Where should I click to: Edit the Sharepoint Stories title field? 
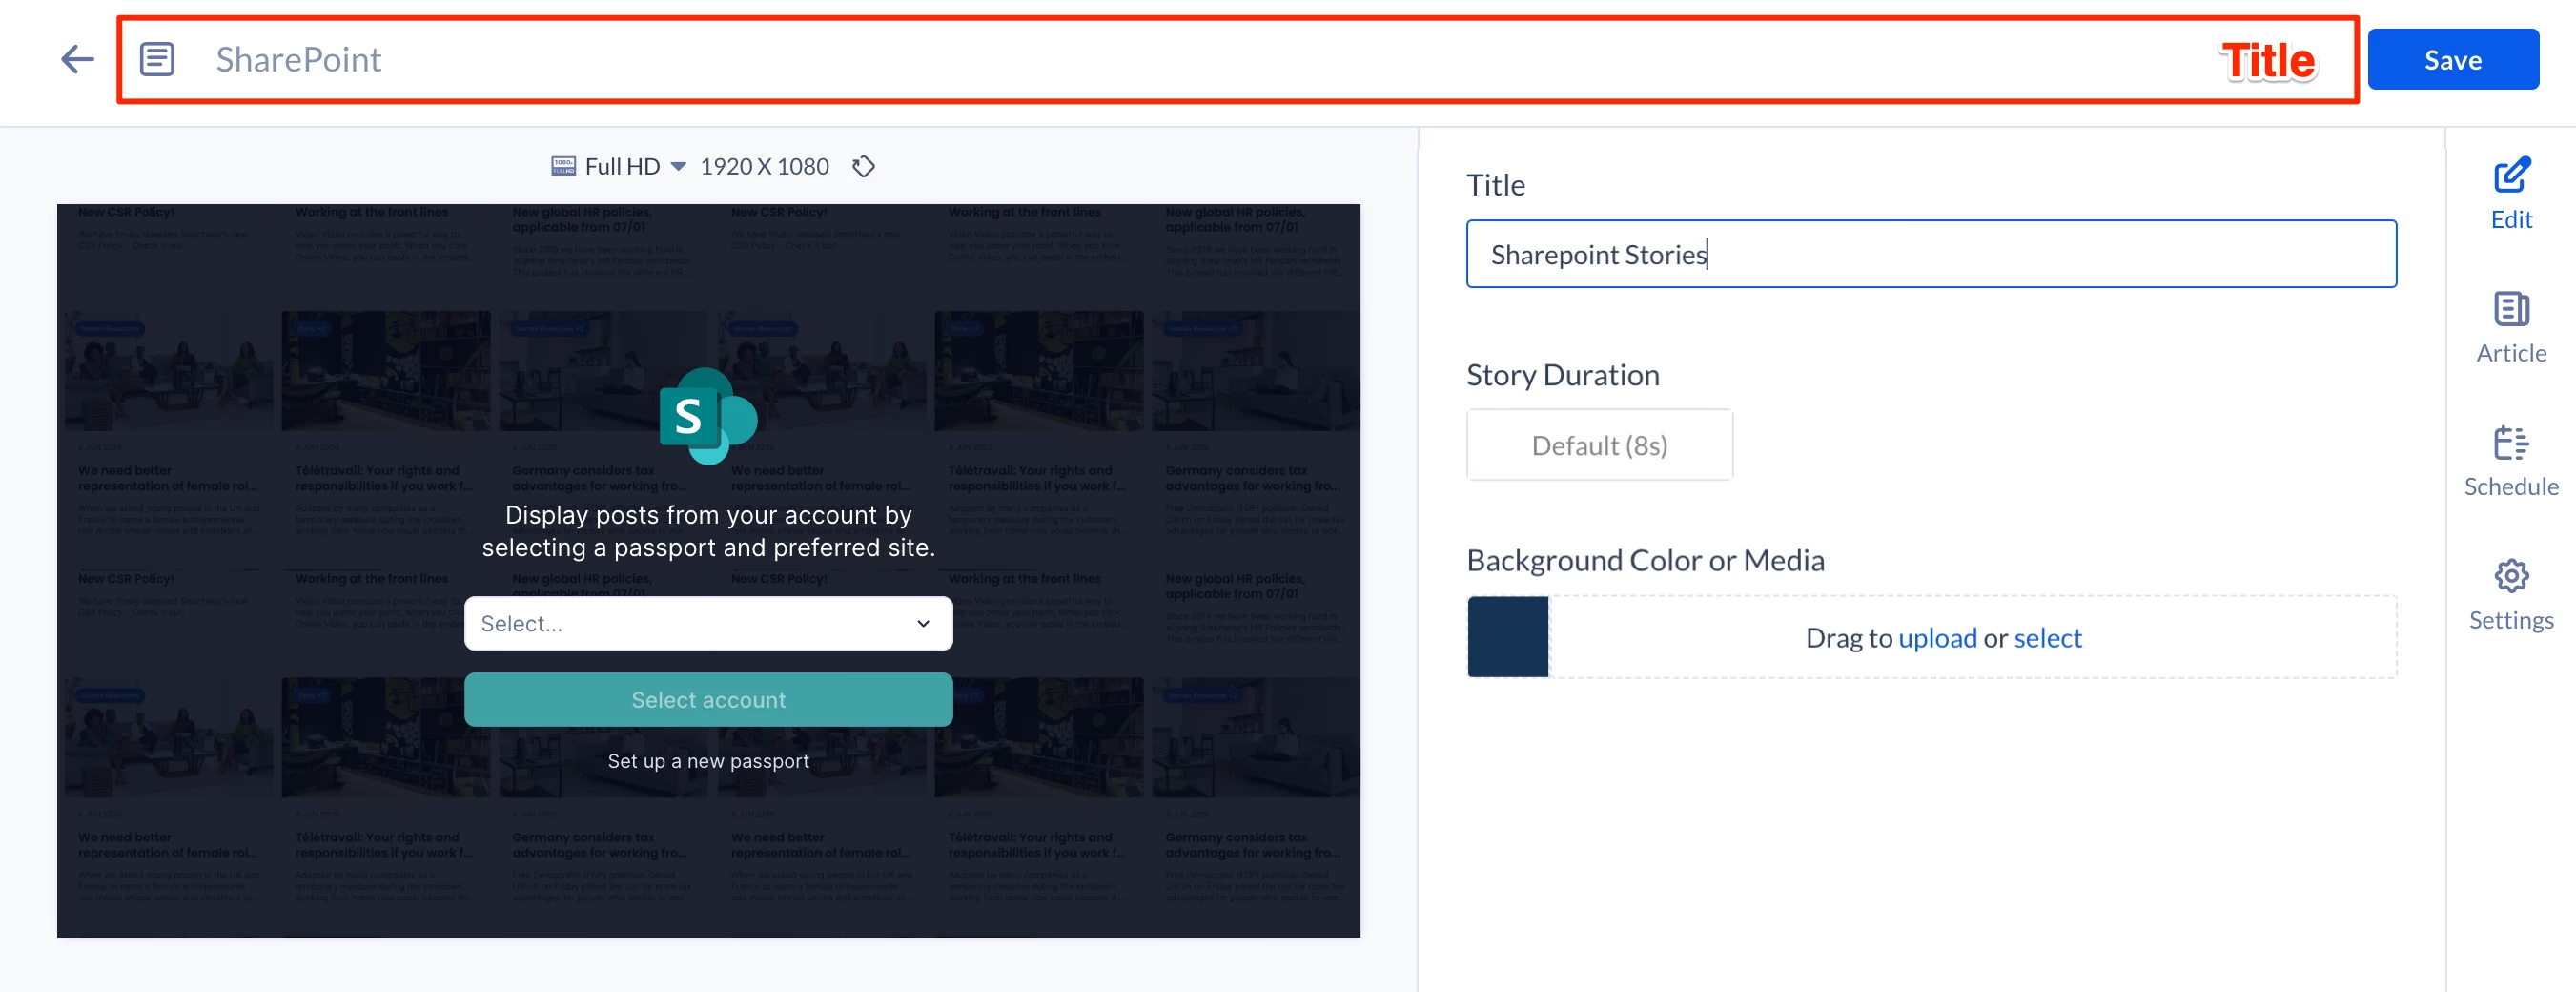(1930, 254)
